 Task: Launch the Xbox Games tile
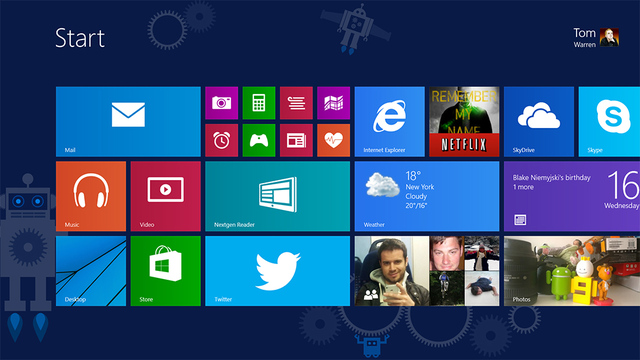[x=259, y=140]
